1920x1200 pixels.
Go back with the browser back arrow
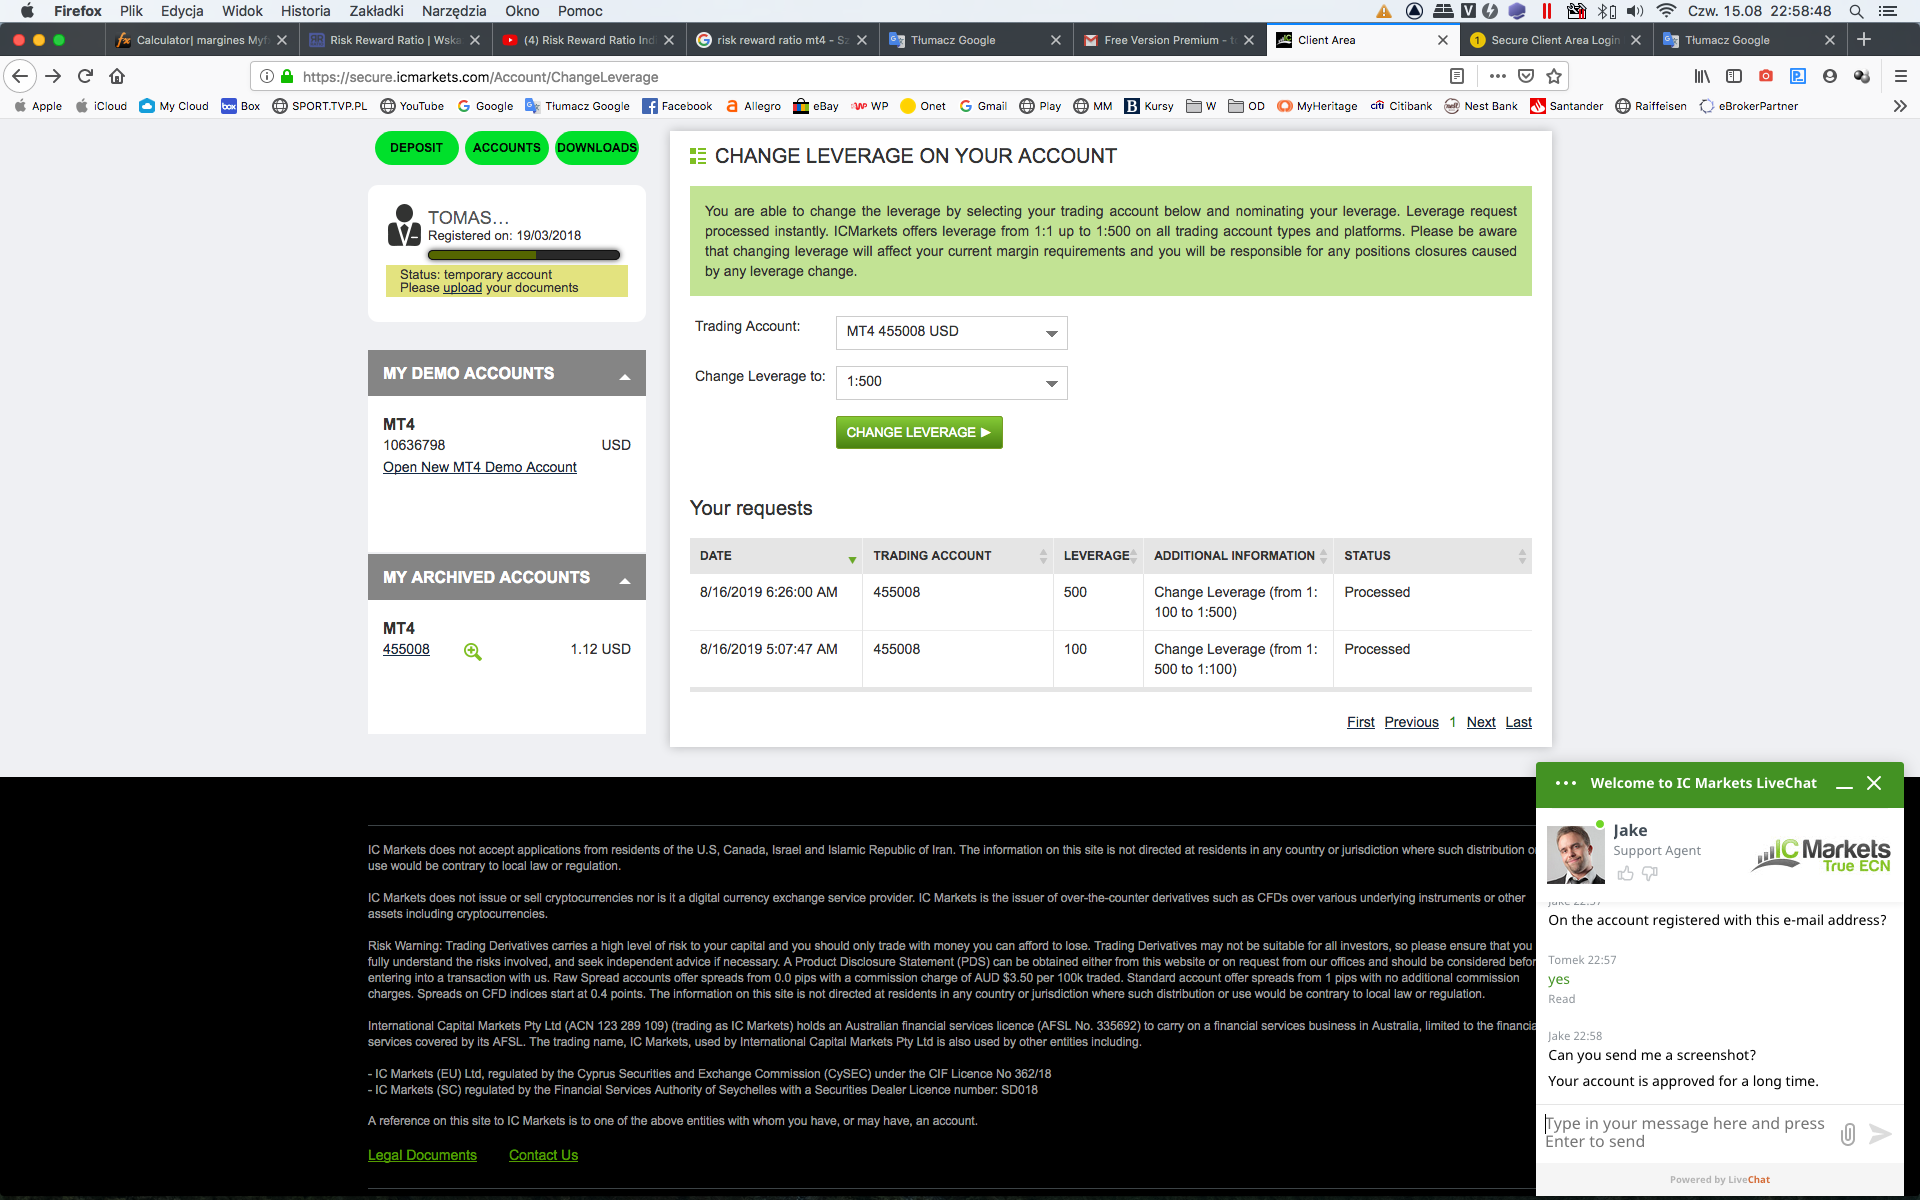(x=20, y=76)
